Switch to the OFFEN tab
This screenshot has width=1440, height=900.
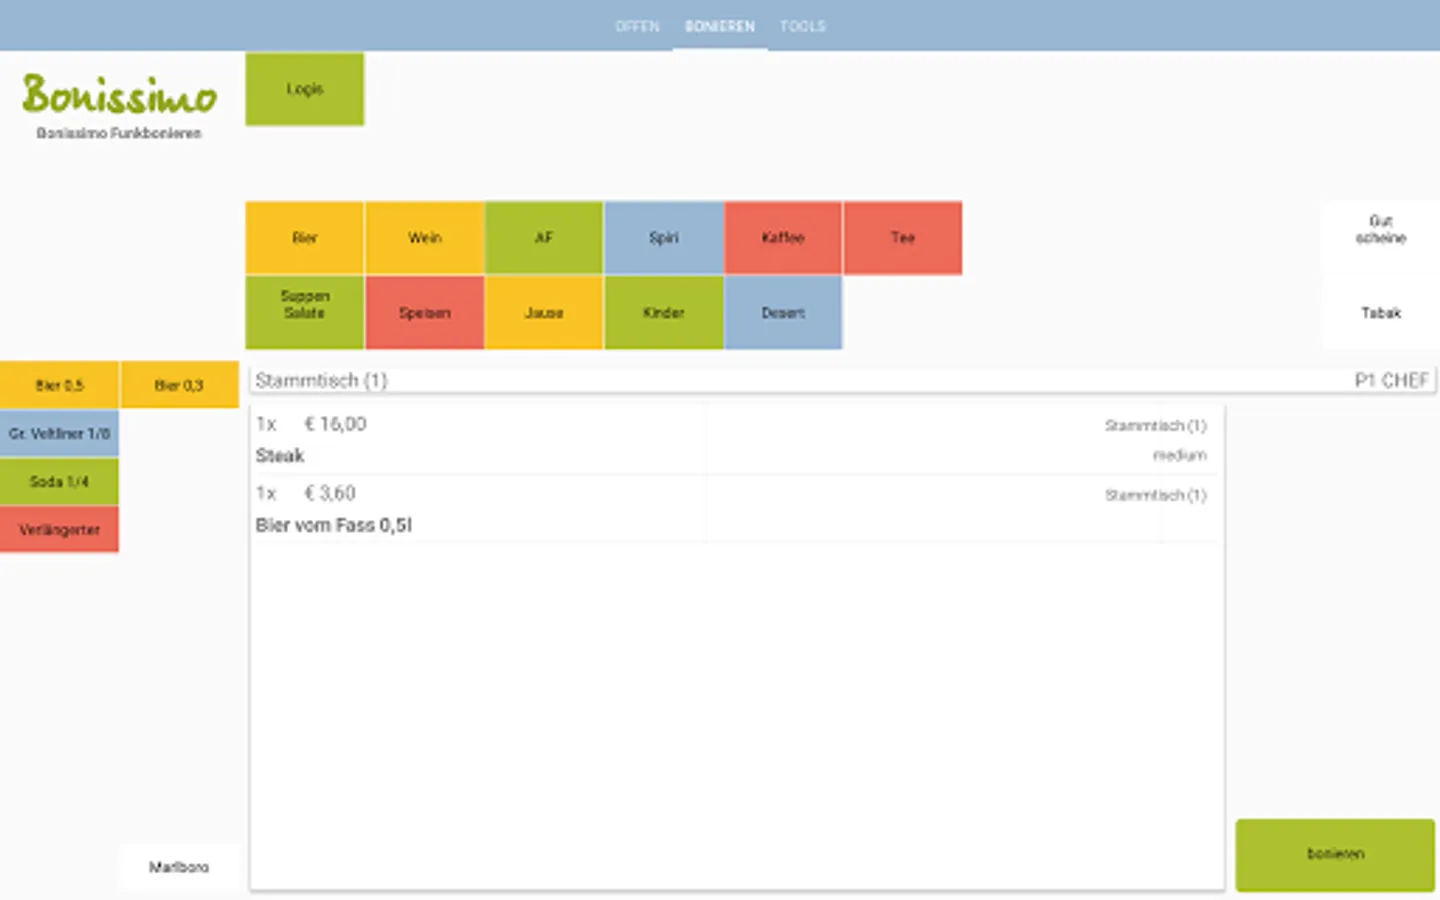pyautogui.click(x=637, y=26)
